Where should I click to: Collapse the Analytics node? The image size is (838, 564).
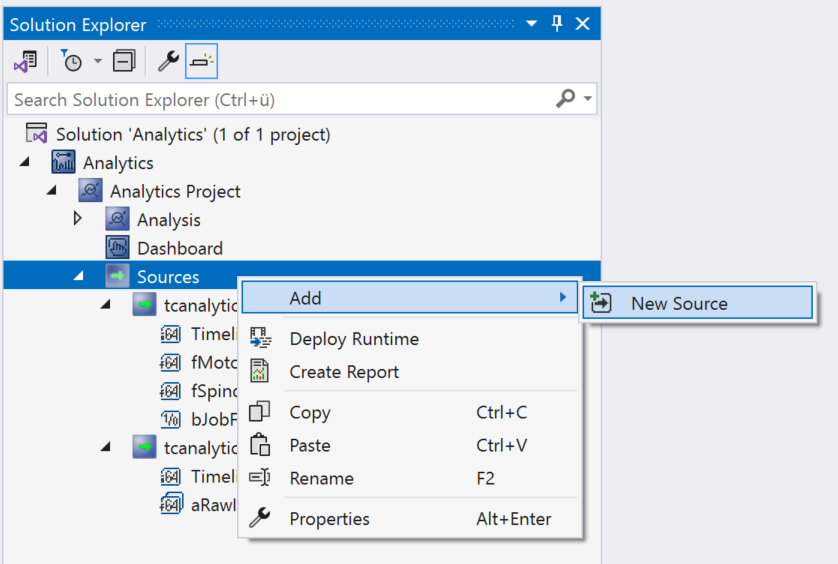point(25,161)
